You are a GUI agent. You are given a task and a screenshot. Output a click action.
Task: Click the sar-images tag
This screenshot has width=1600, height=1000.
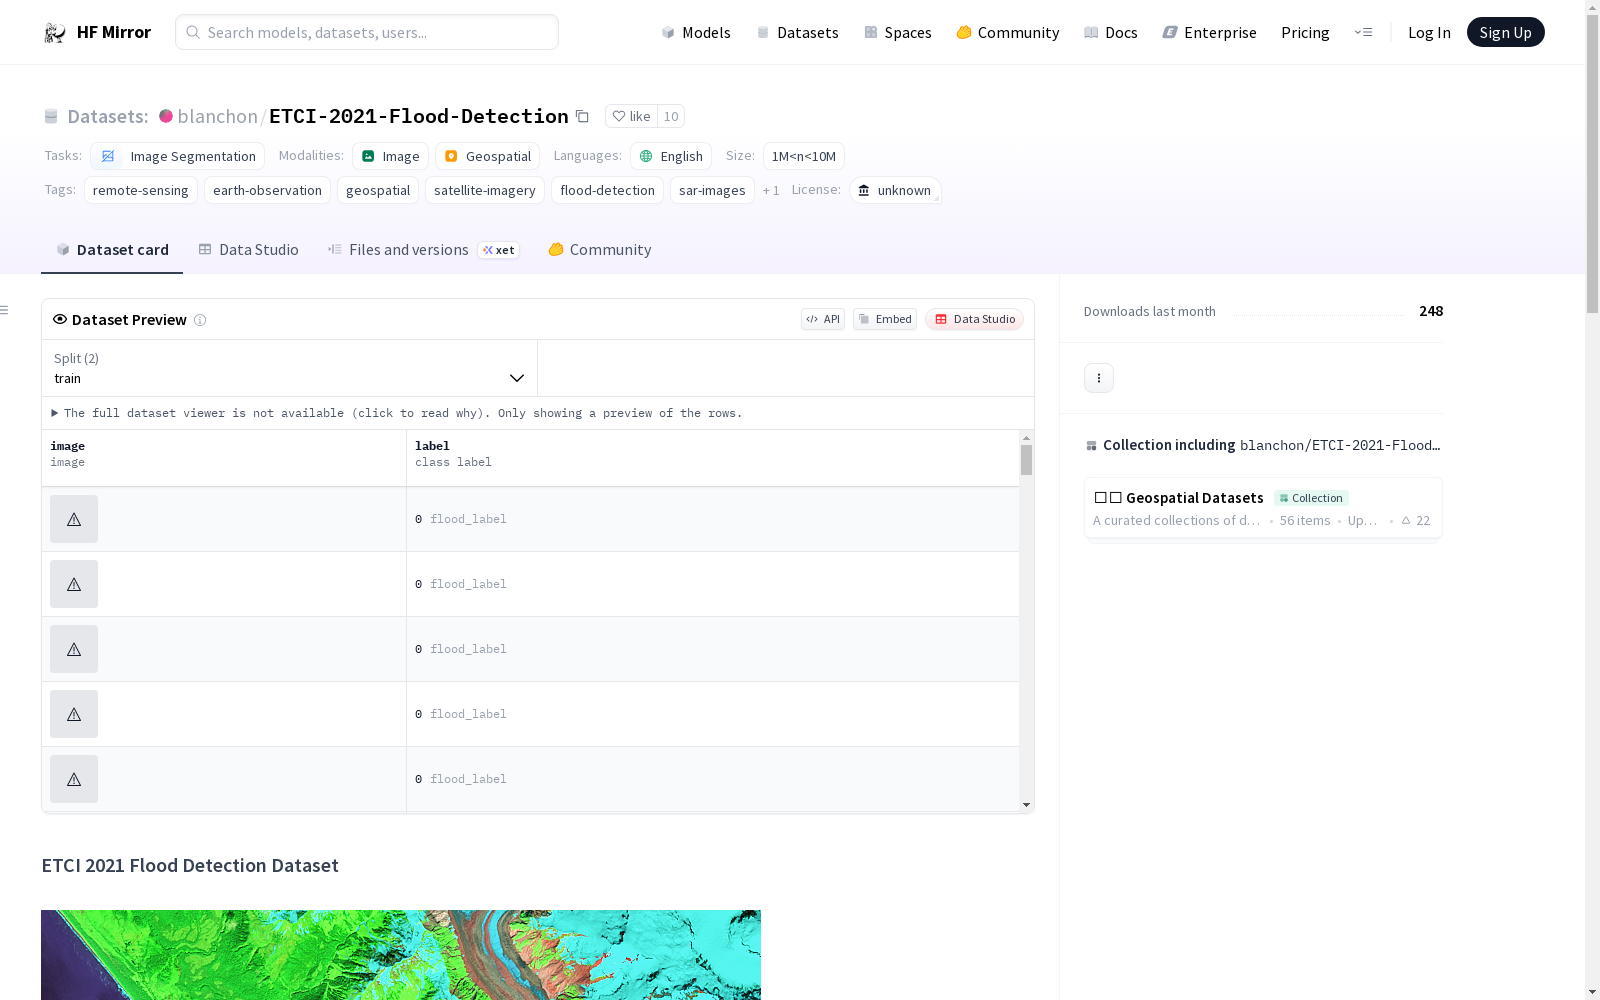(x=712, y=190)
